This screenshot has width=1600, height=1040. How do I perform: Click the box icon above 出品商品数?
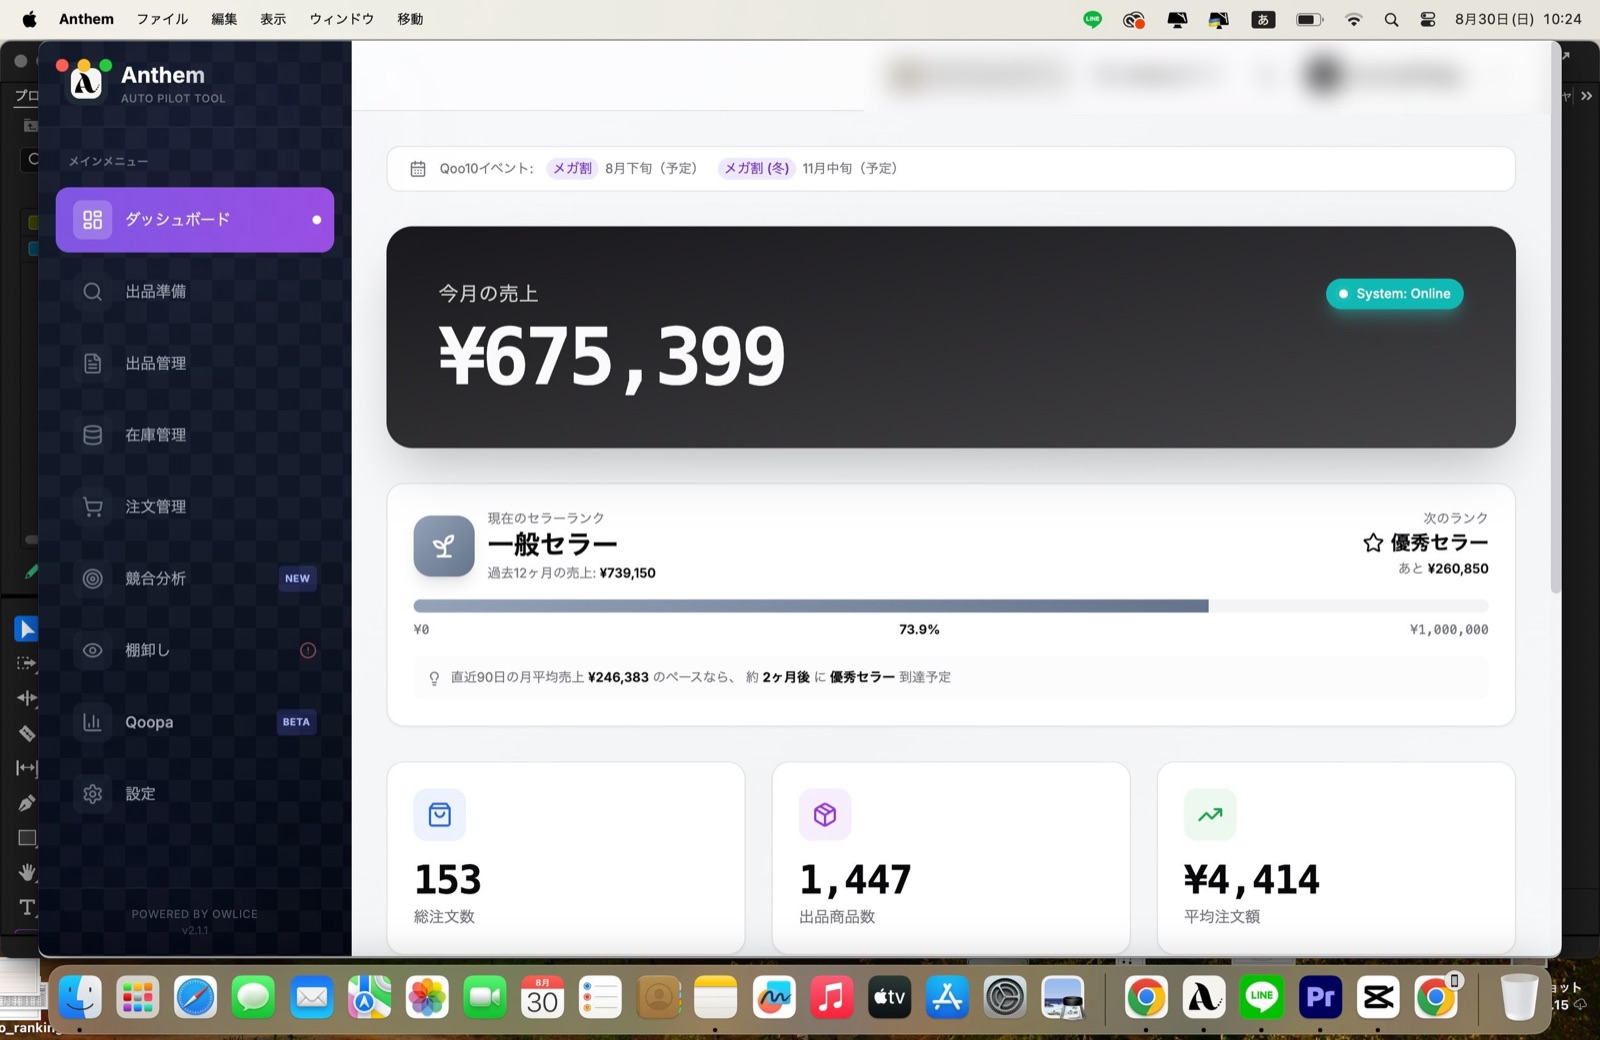click(x=825, y=815)
